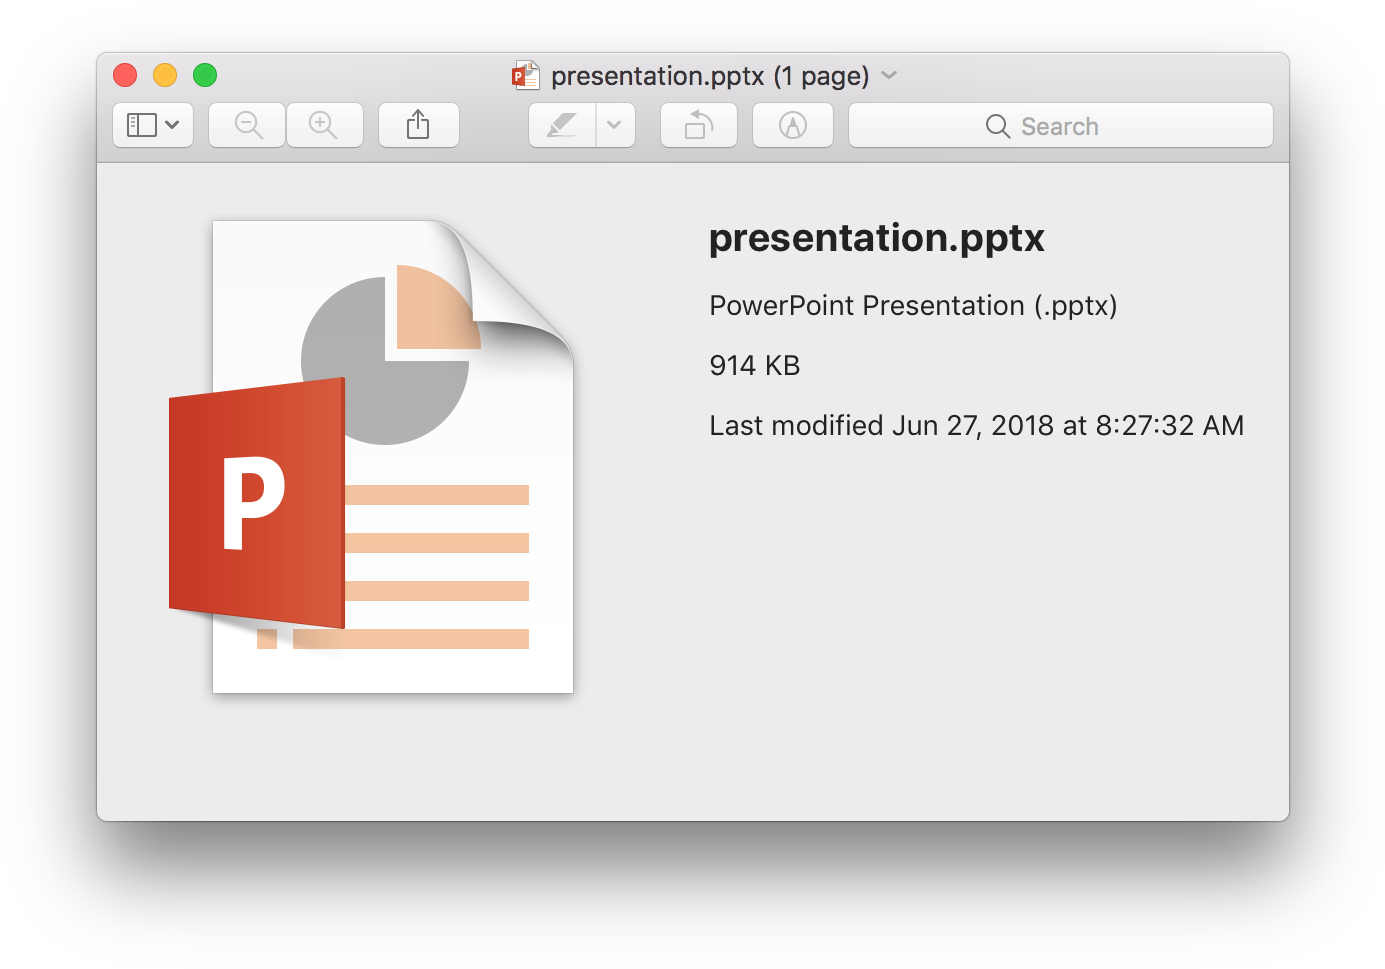Maximize the window with the green button

coord(205,75)
